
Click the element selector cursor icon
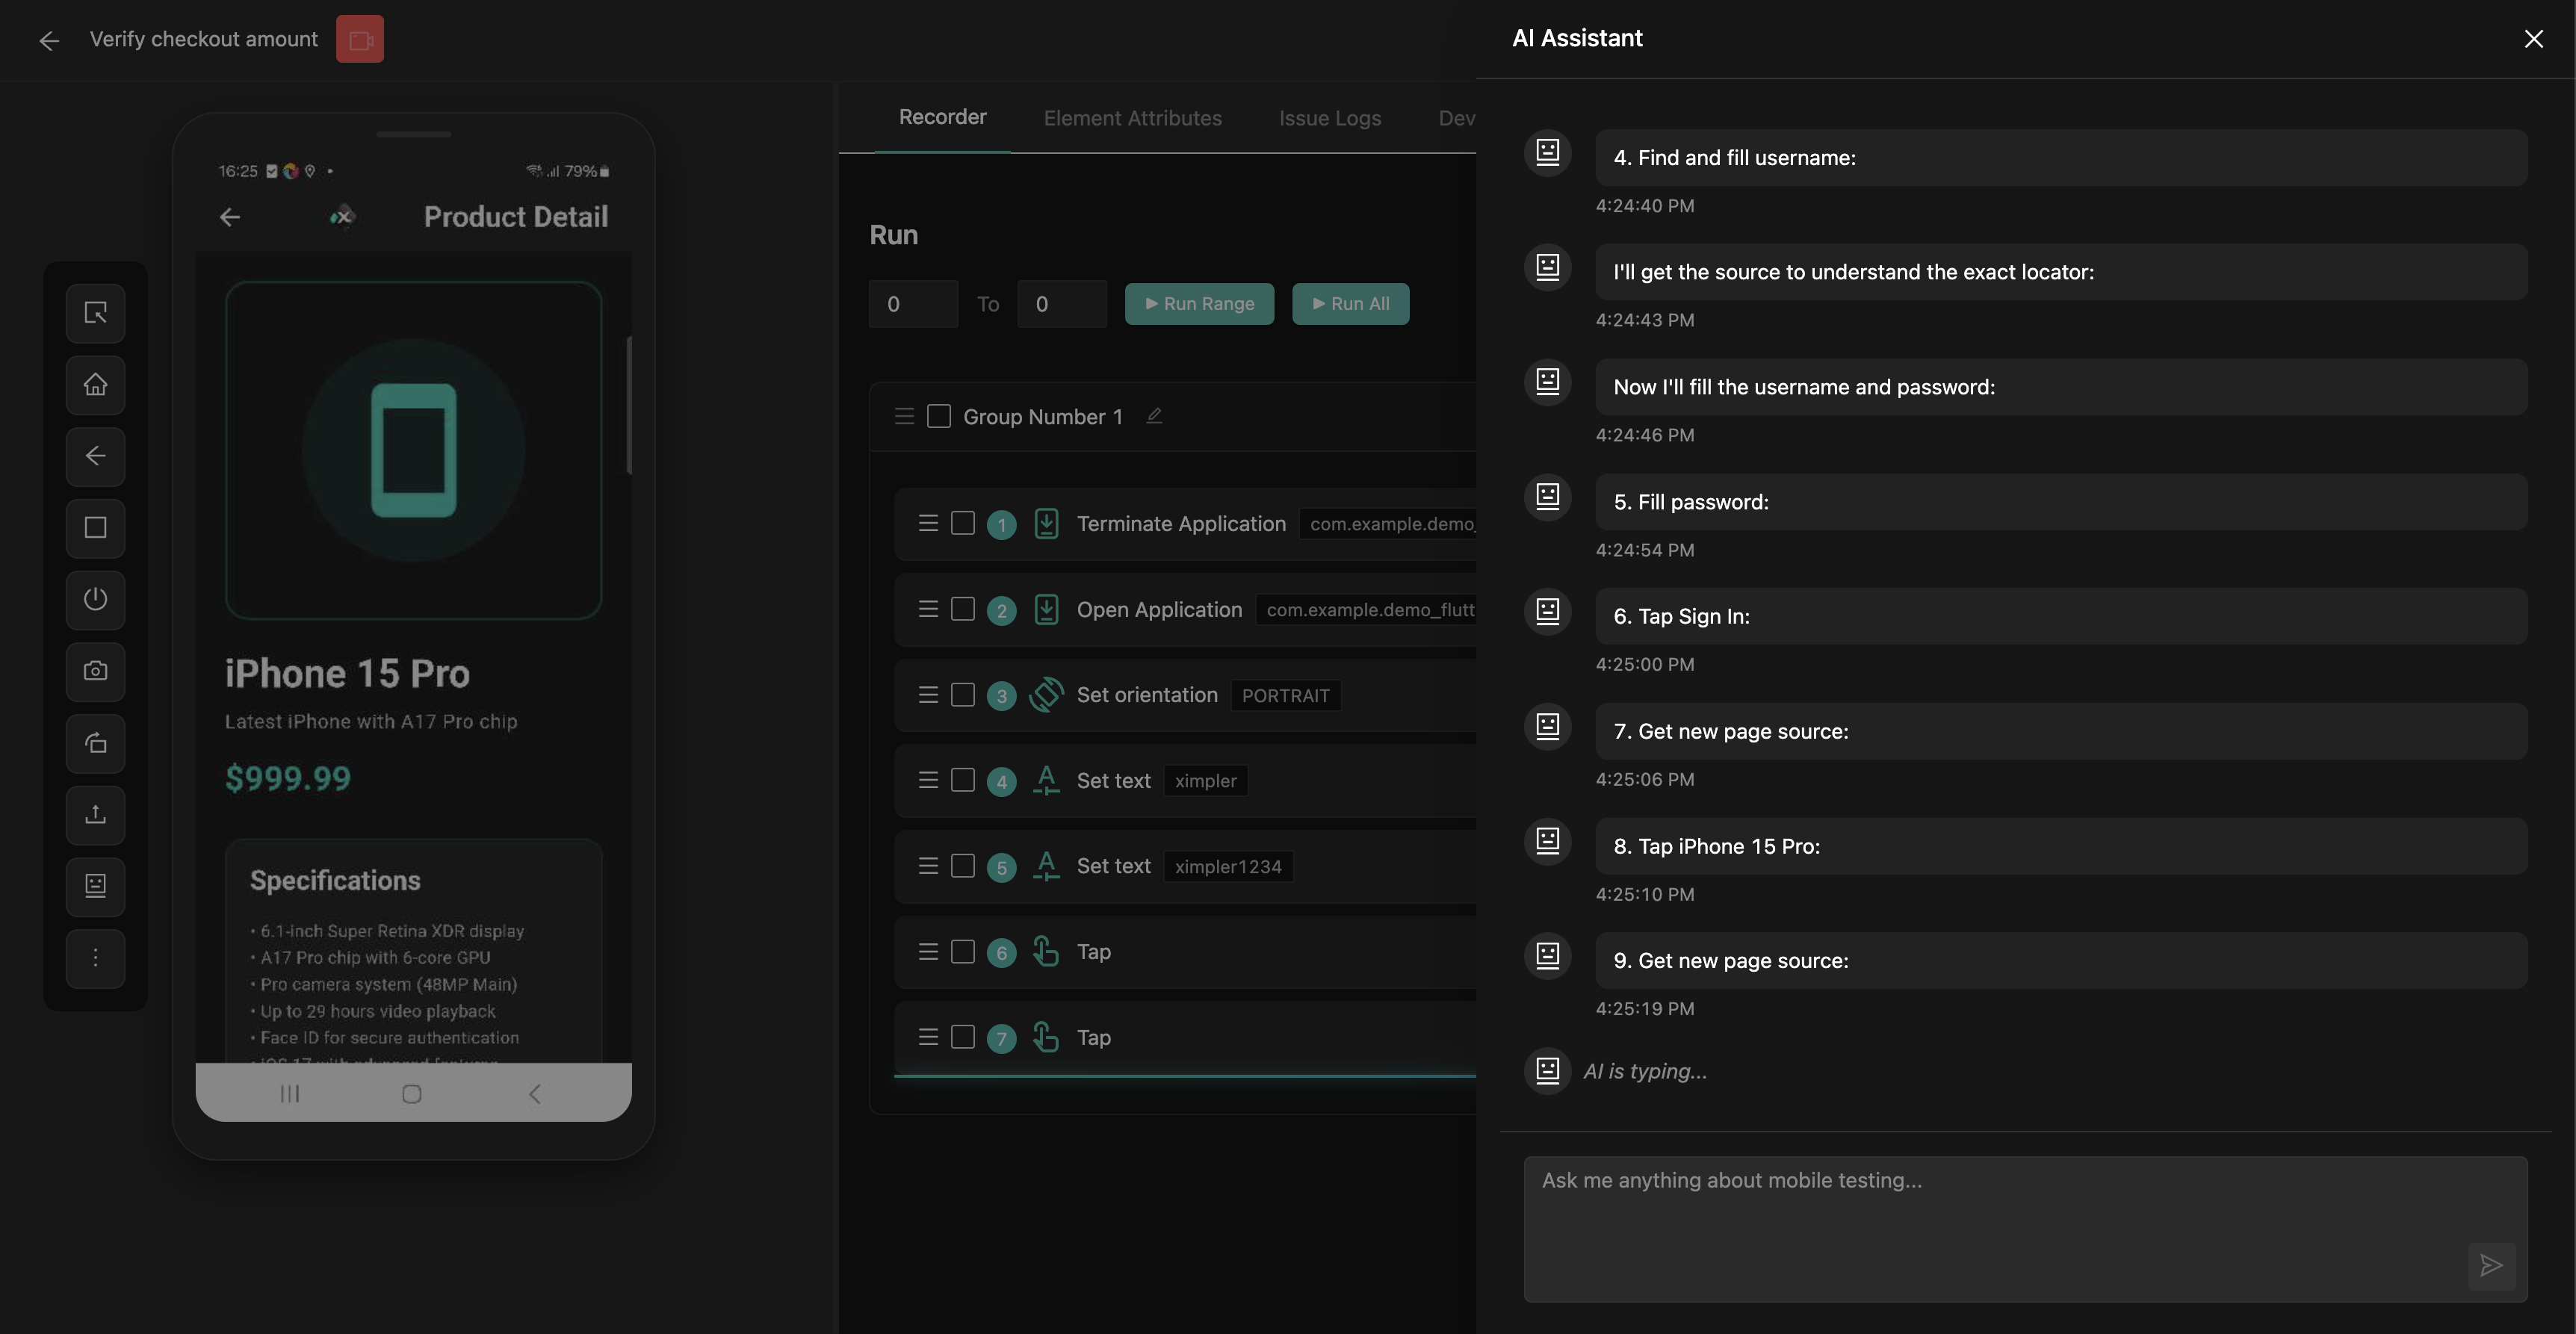pos(95,313)
